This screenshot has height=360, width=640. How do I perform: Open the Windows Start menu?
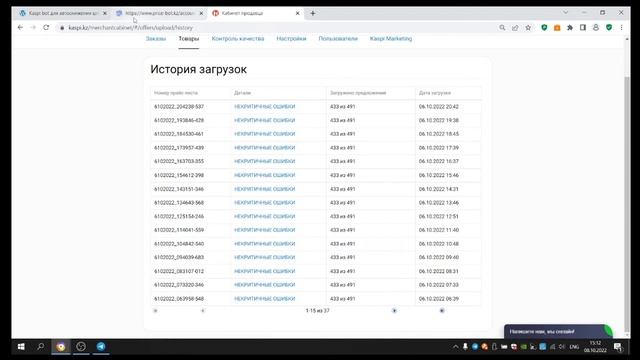click(x=21, y=347)
